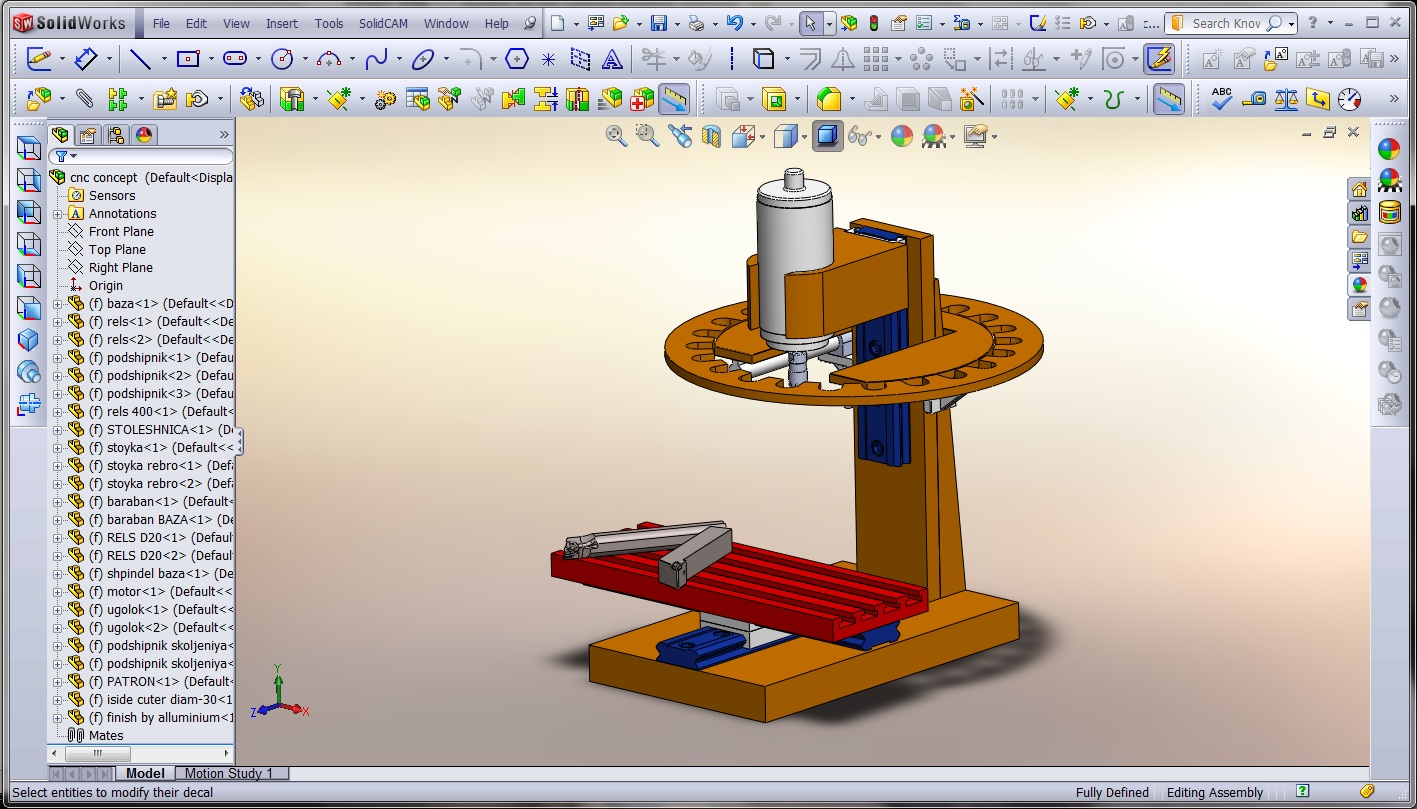Toggle RealView graphics rendering
This screenshot has width=1417, height=809.
[936, 136]
